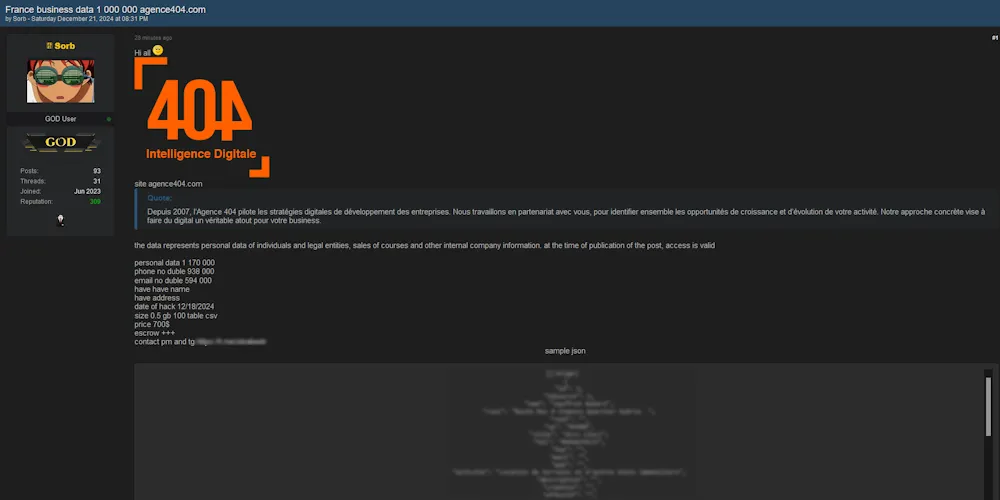Click the 'by Sorb' author line in header
The image size is (1000, 500).
click(77, 19)
